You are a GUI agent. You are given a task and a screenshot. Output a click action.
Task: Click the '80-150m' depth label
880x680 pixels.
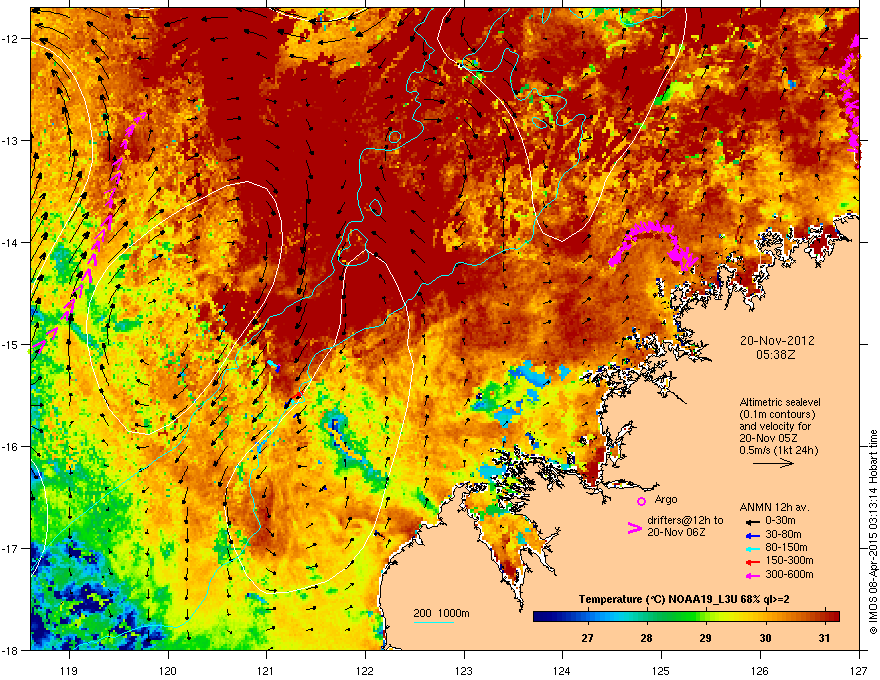click(786, 547)
